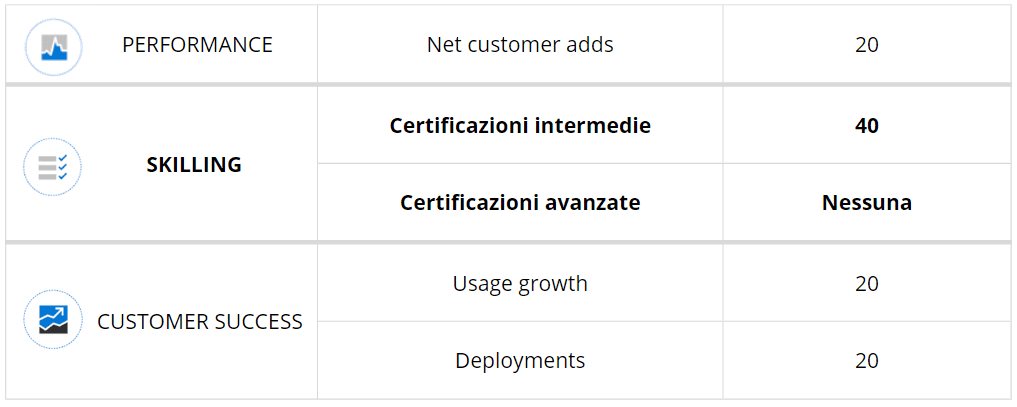Select the CUSTOMER SUCCESS category label
Image resolution: width=1017 pixels, height=407 pixels.
click(200, 322)
